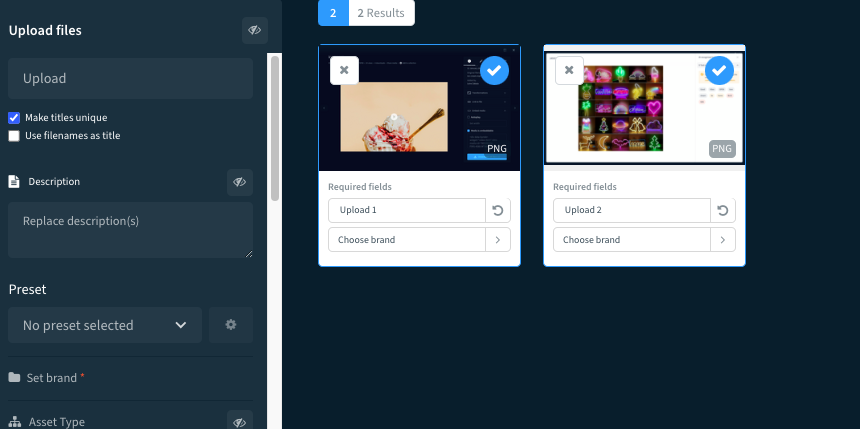Image resolution: width=860 pixels, height=429 pixels.
Task: Click the arrow next to Upload 1 brand
Action: tap(498, 240)
